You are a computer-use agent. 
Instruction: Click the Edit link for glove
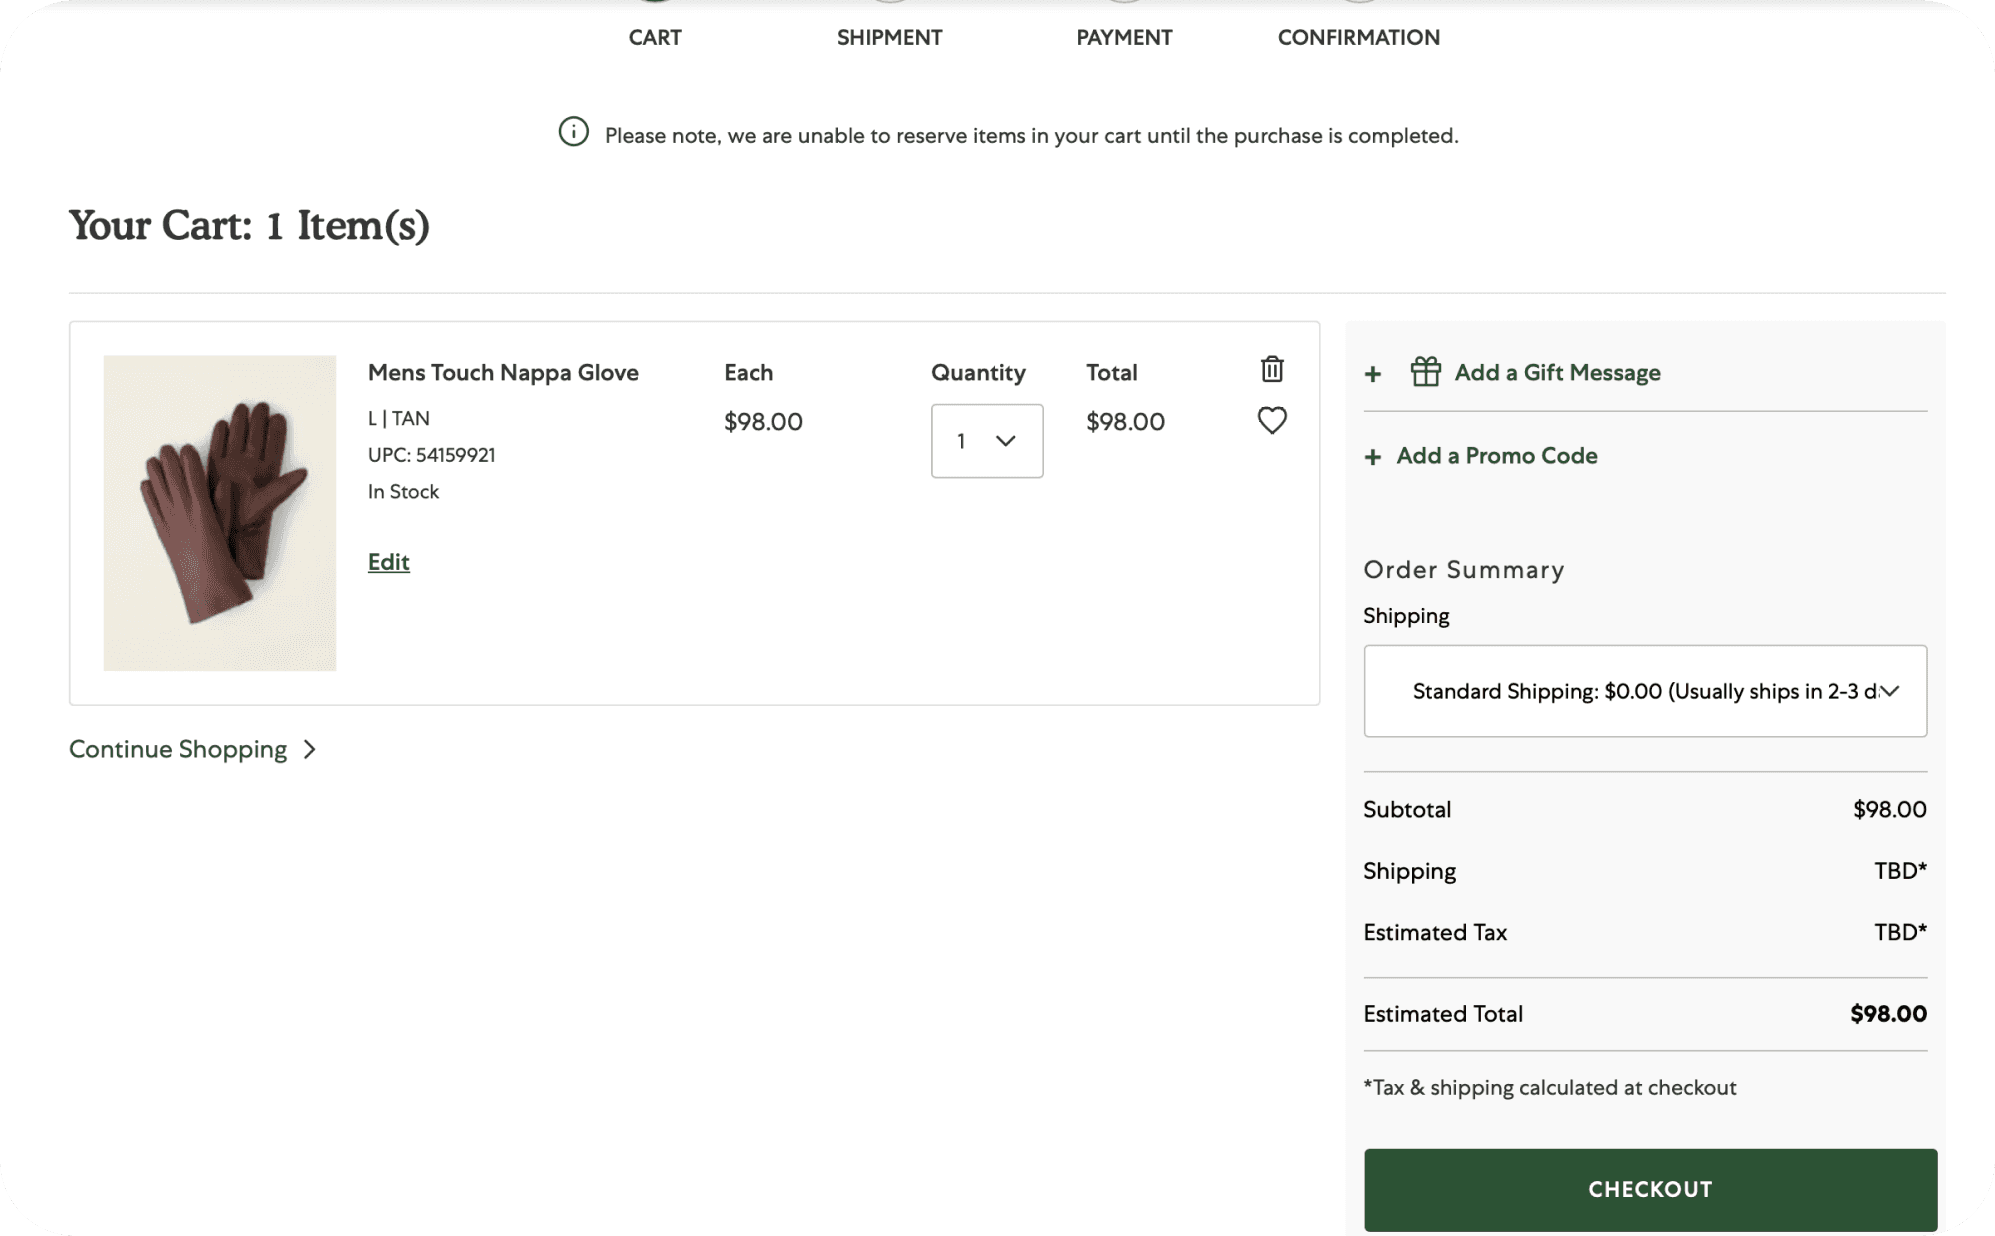(388, 562)
